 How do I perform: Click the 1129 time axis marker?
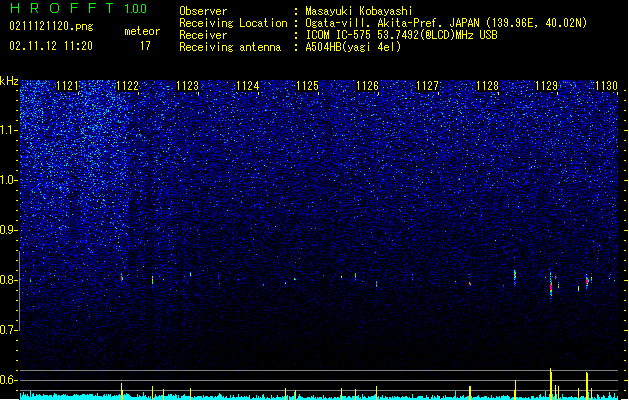(x=547, y=86)
